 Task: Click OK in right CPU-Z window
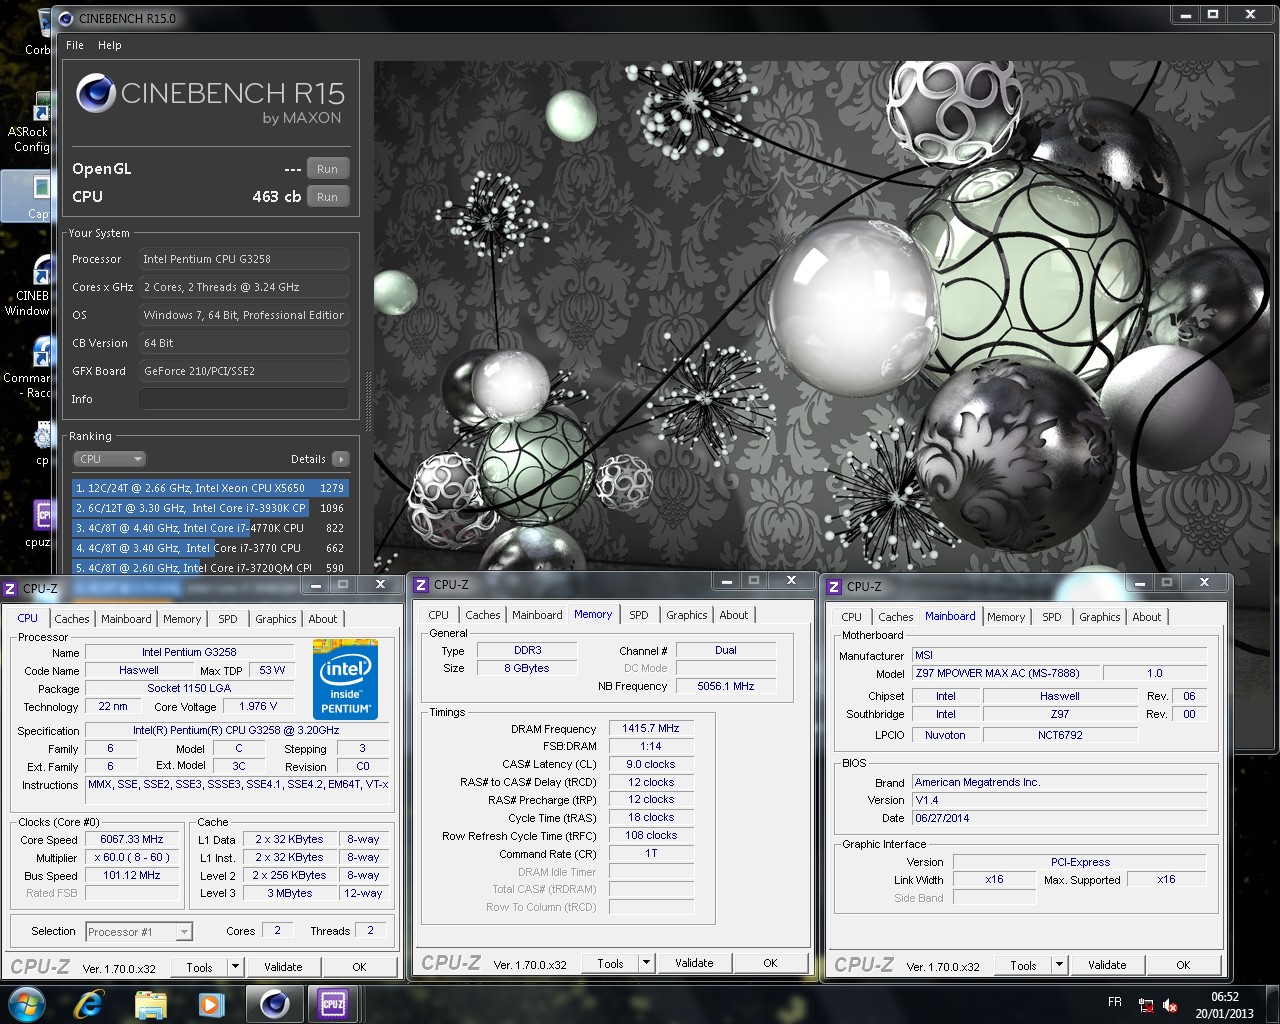pyautogui.click(x=1183, y=965)
